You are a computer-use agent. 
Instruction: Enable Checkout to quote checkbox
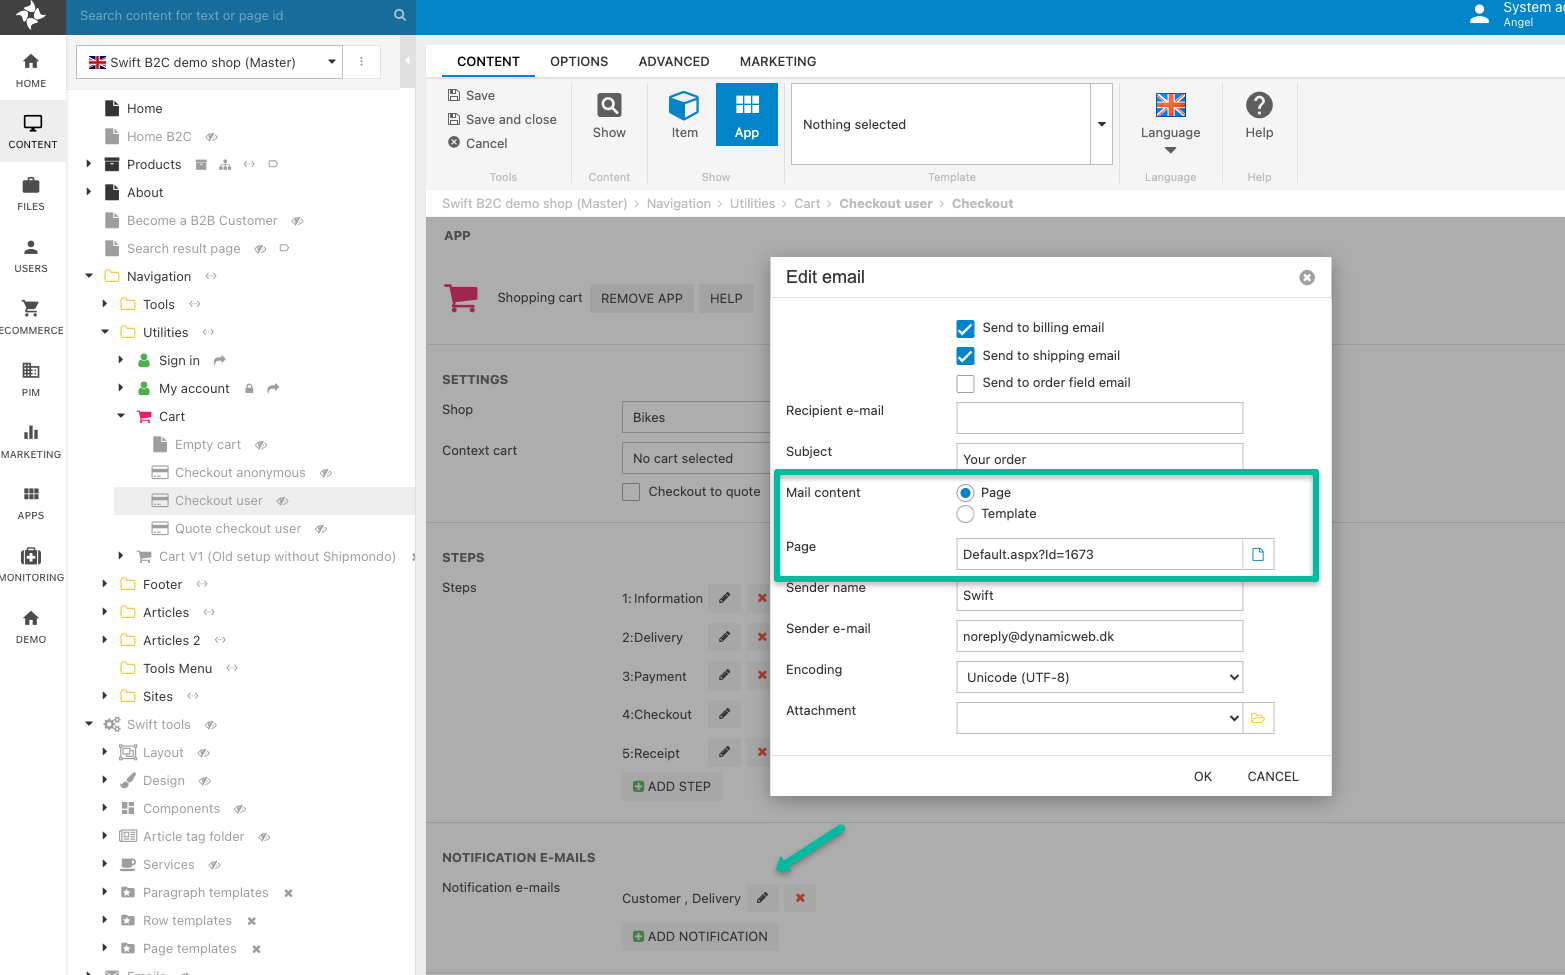coord(631,492)
